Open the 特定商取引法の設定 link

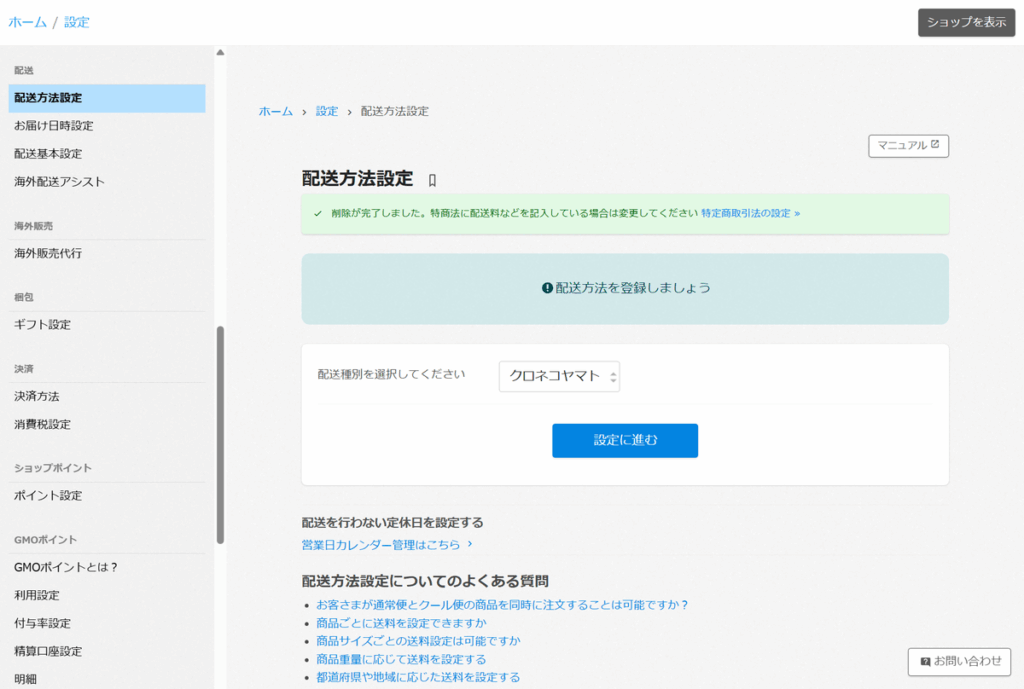pyautogui.click(x=750, y=214)
